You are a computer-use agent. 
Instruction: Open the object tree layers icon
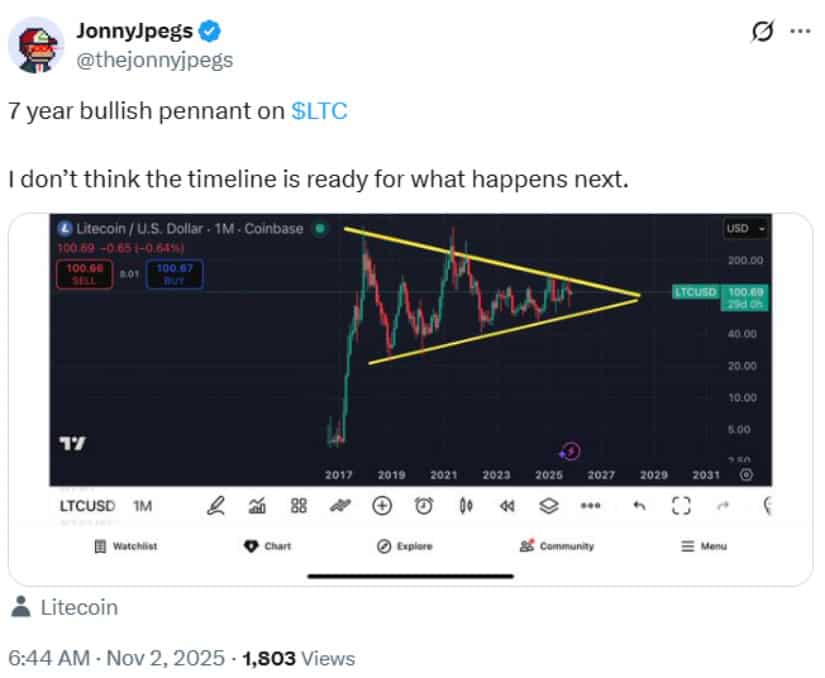547,507
